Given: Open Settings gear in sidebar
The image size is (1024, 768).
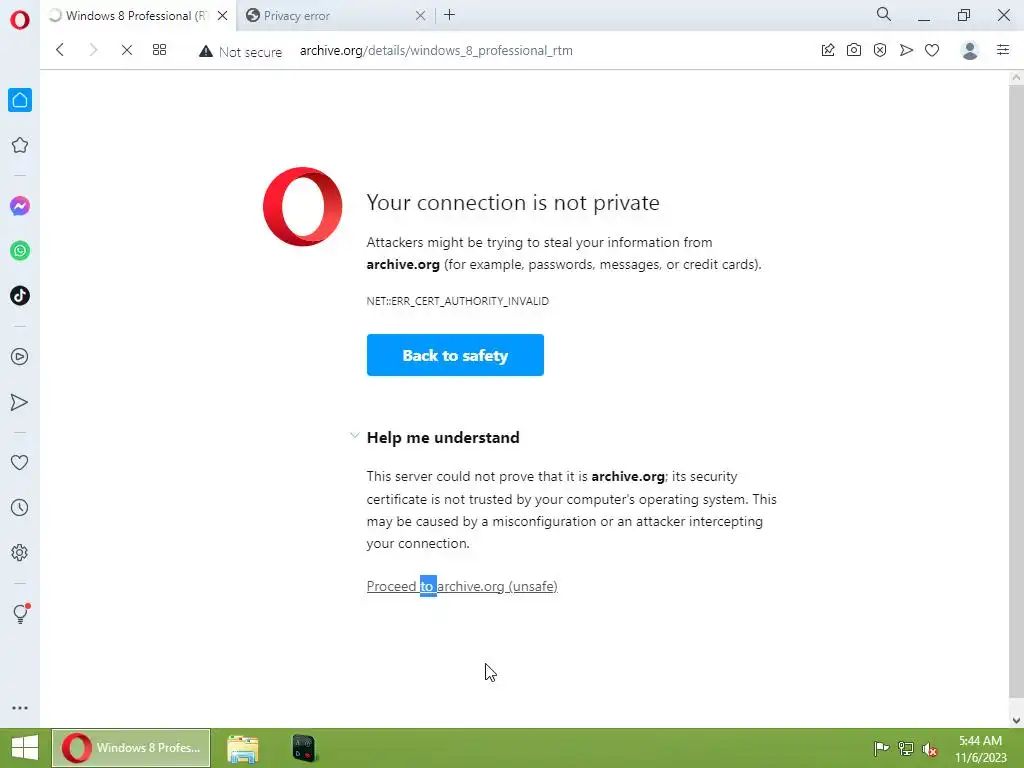Looking at the screenshot, I should tap(20, 552).
